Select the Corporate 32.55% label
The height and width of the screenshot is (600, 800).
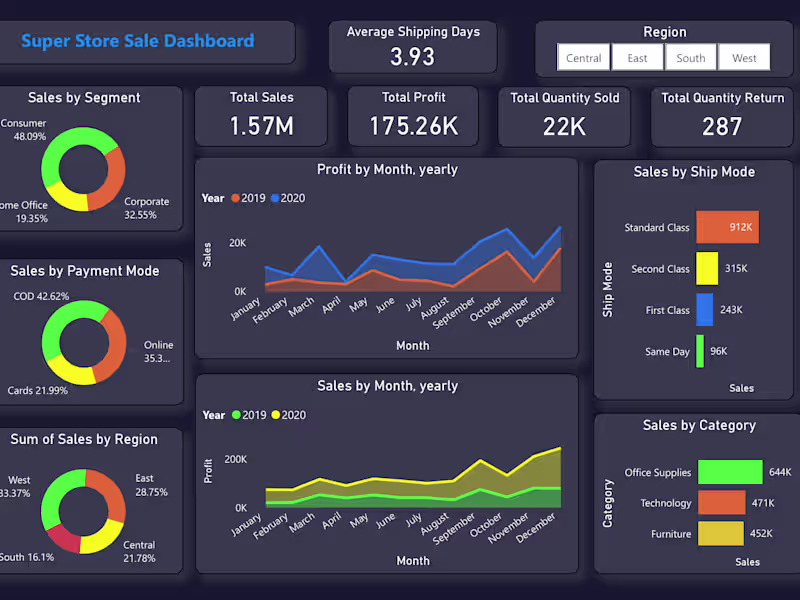pos(146,208)
